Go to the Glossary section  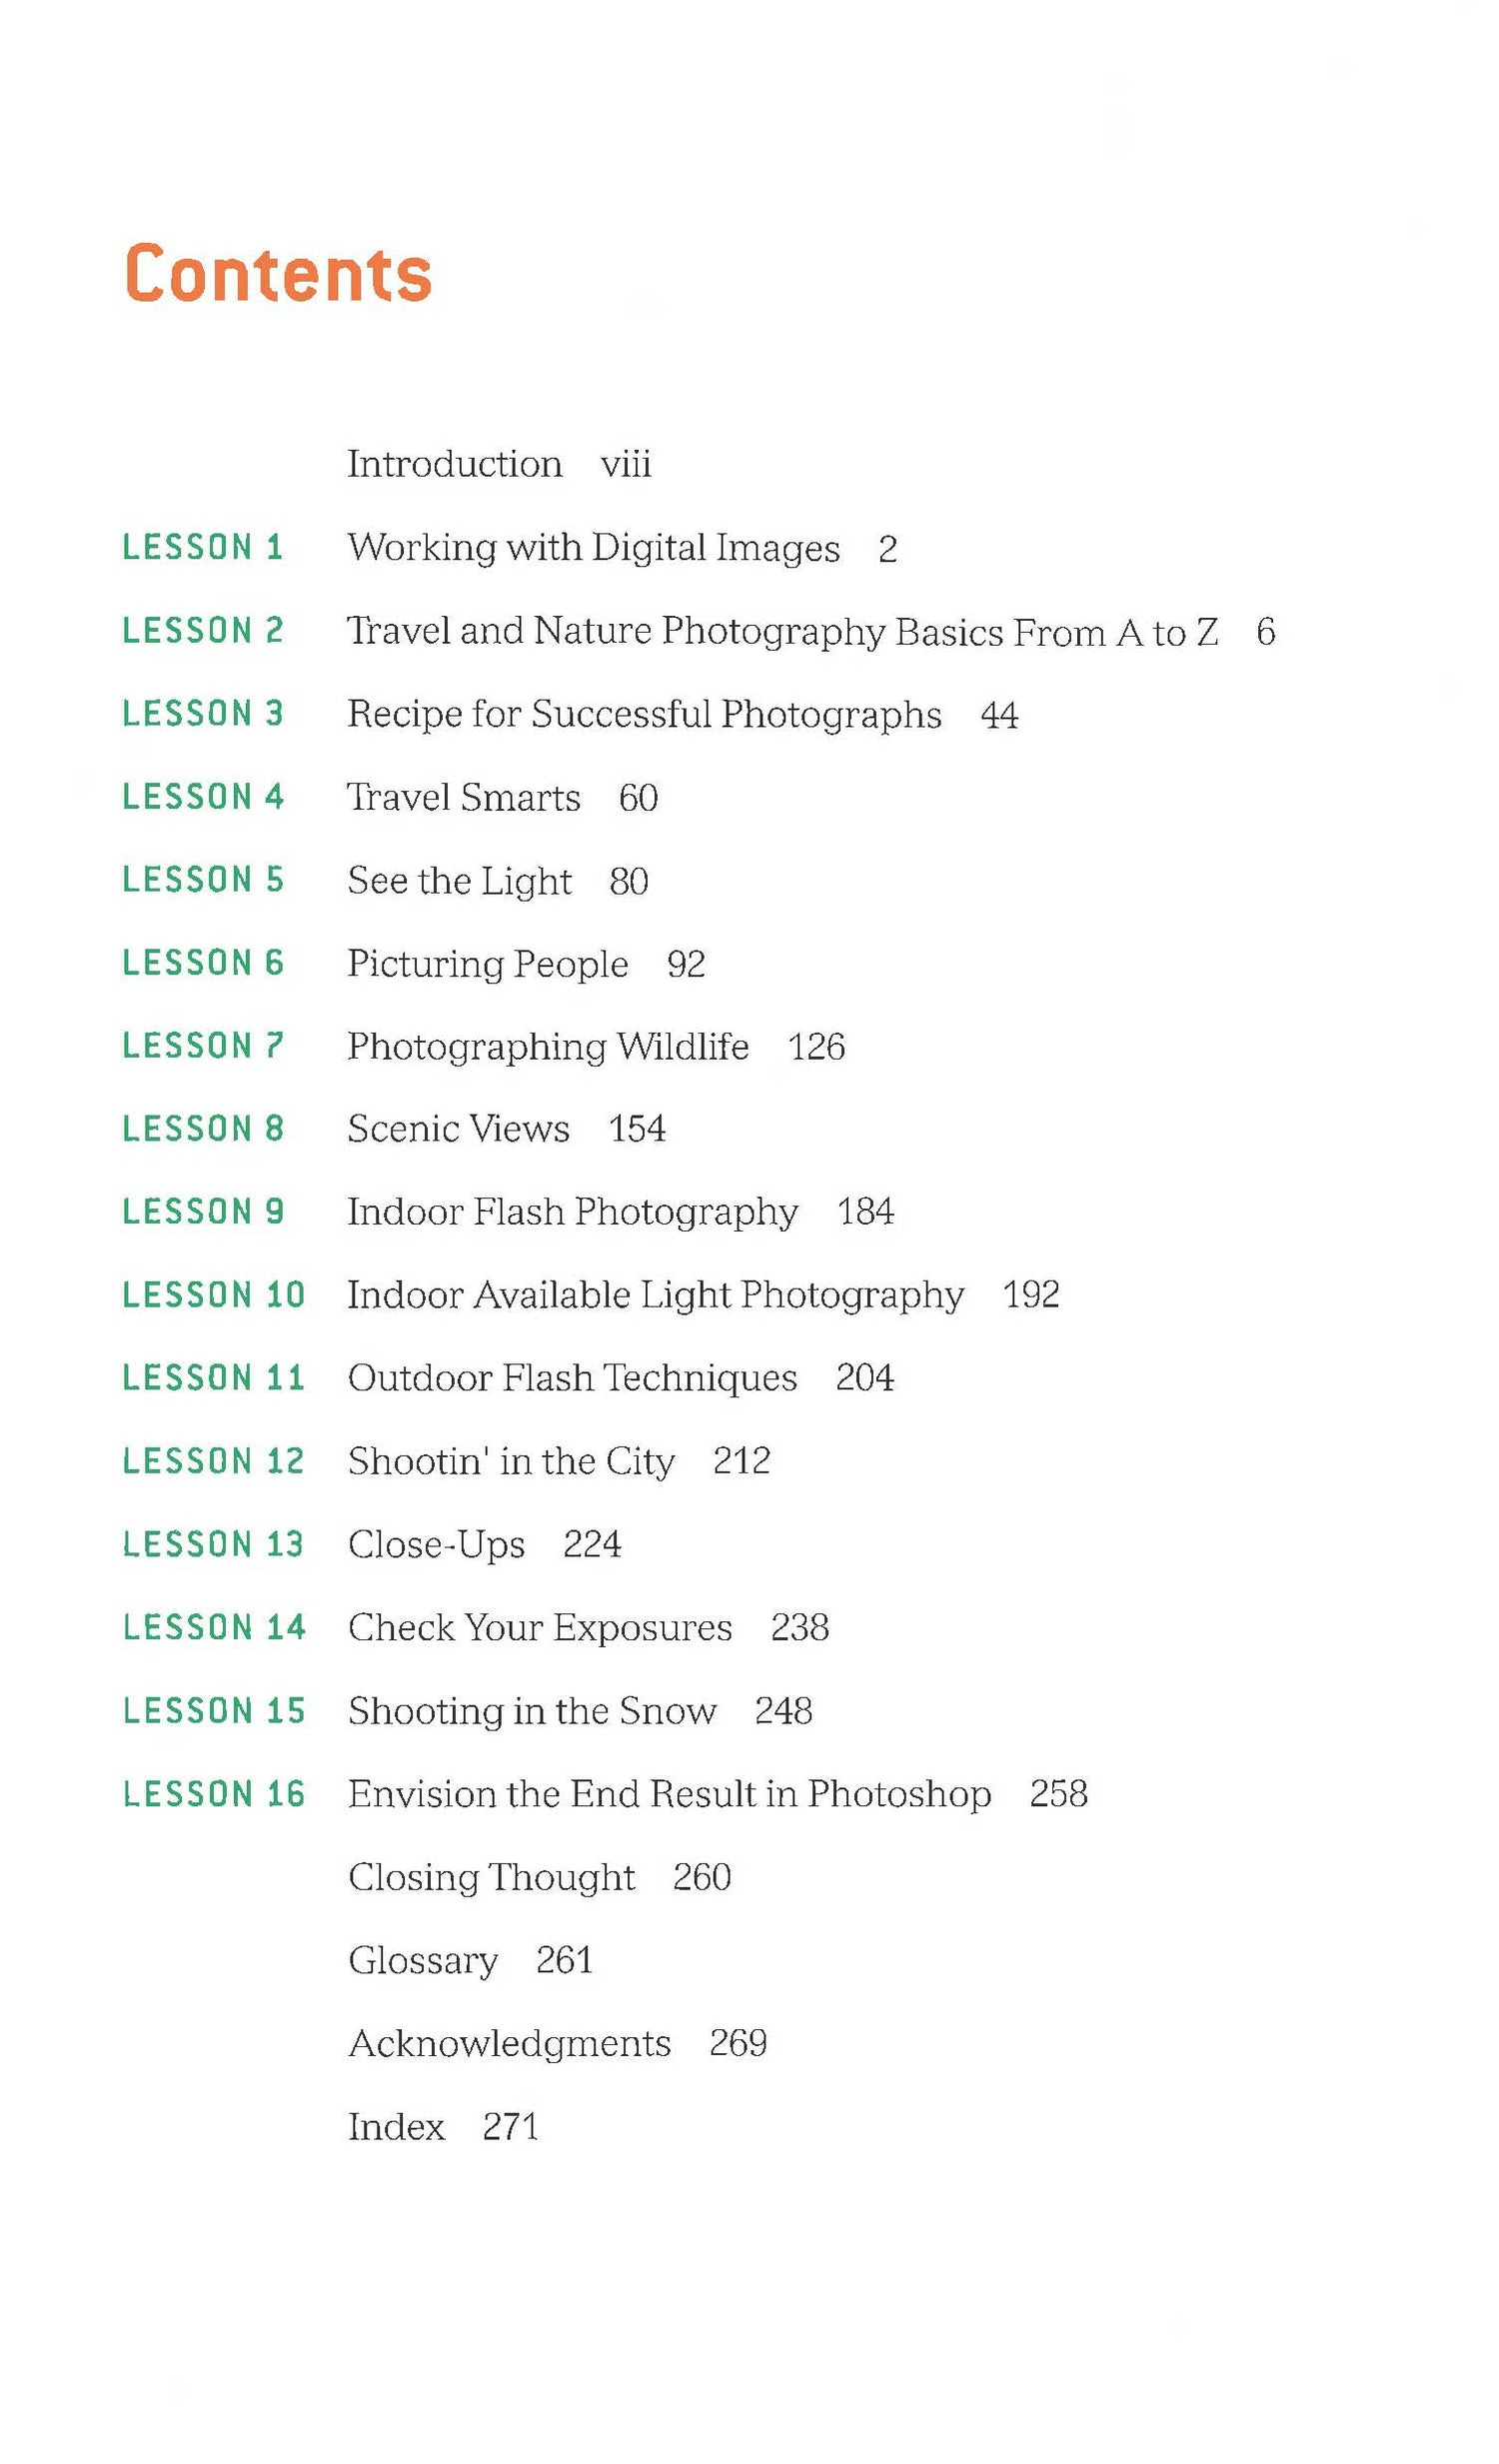coord(423,1959)
